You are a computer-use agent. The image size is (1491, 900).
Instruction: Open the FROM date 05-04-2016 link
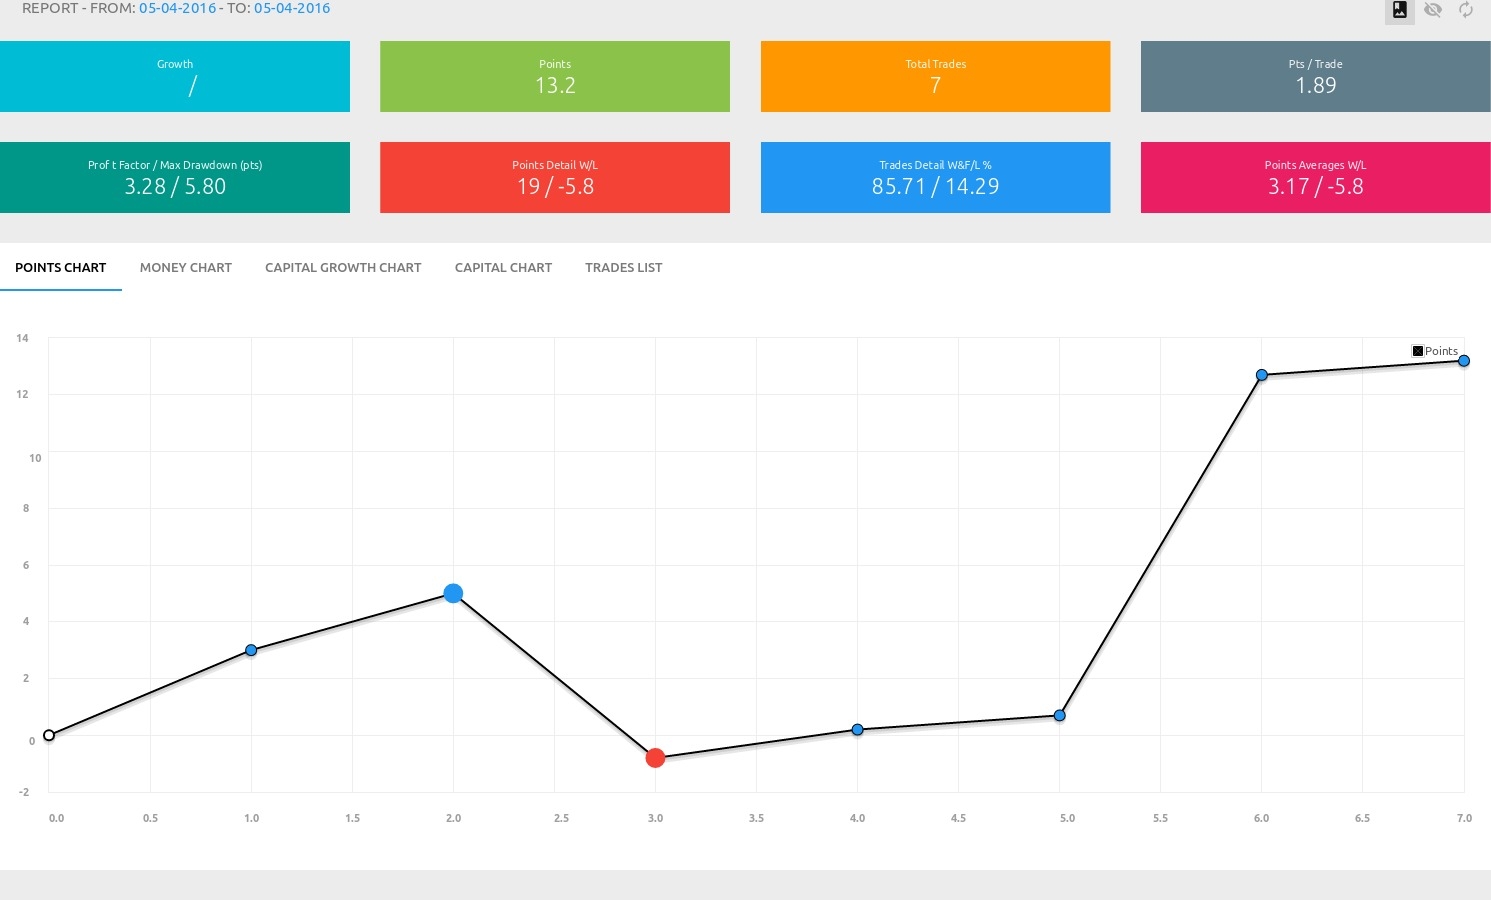tap(178, 8)
